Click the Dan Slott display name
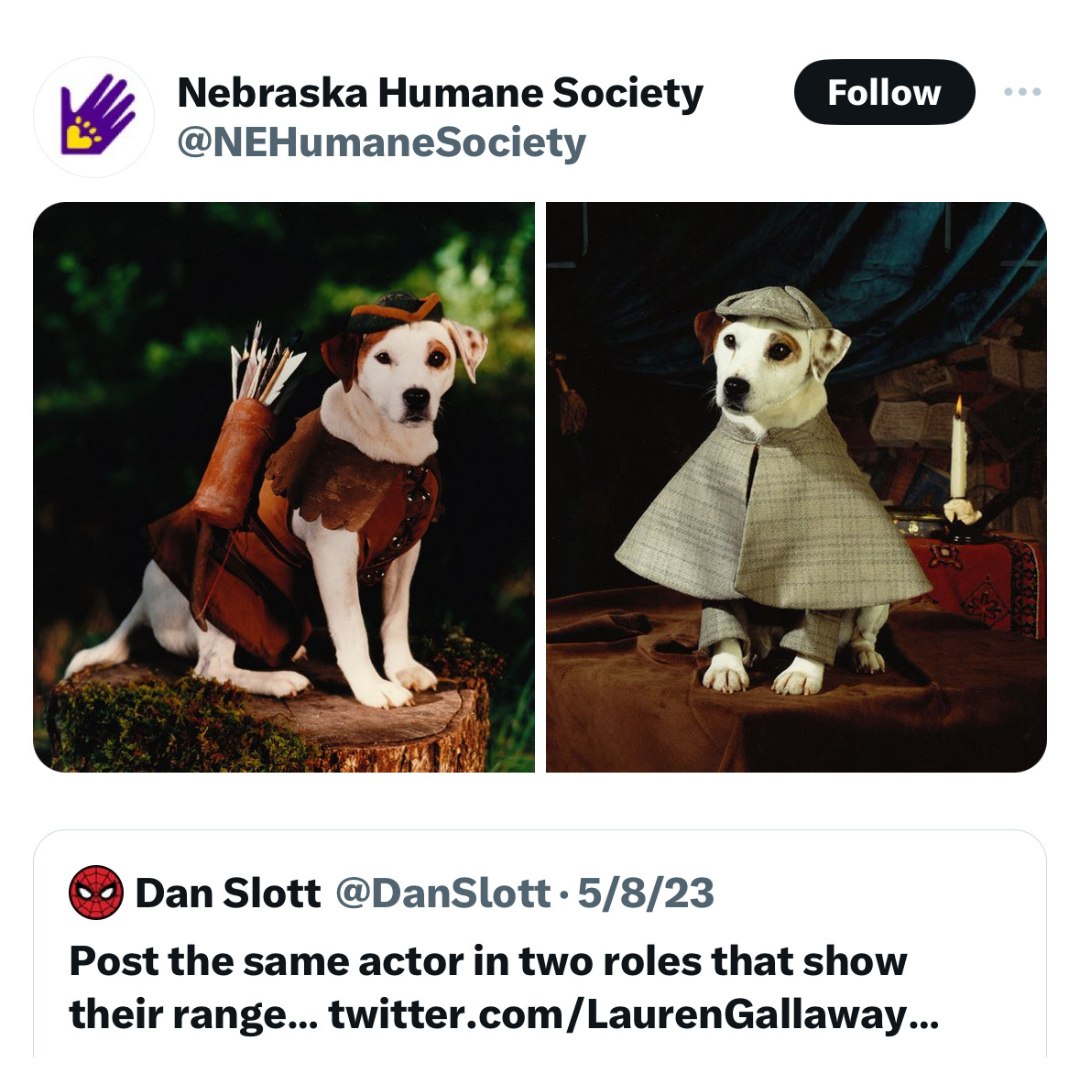The width and height of the screenshot is (1080, 1080). (228, 893)
